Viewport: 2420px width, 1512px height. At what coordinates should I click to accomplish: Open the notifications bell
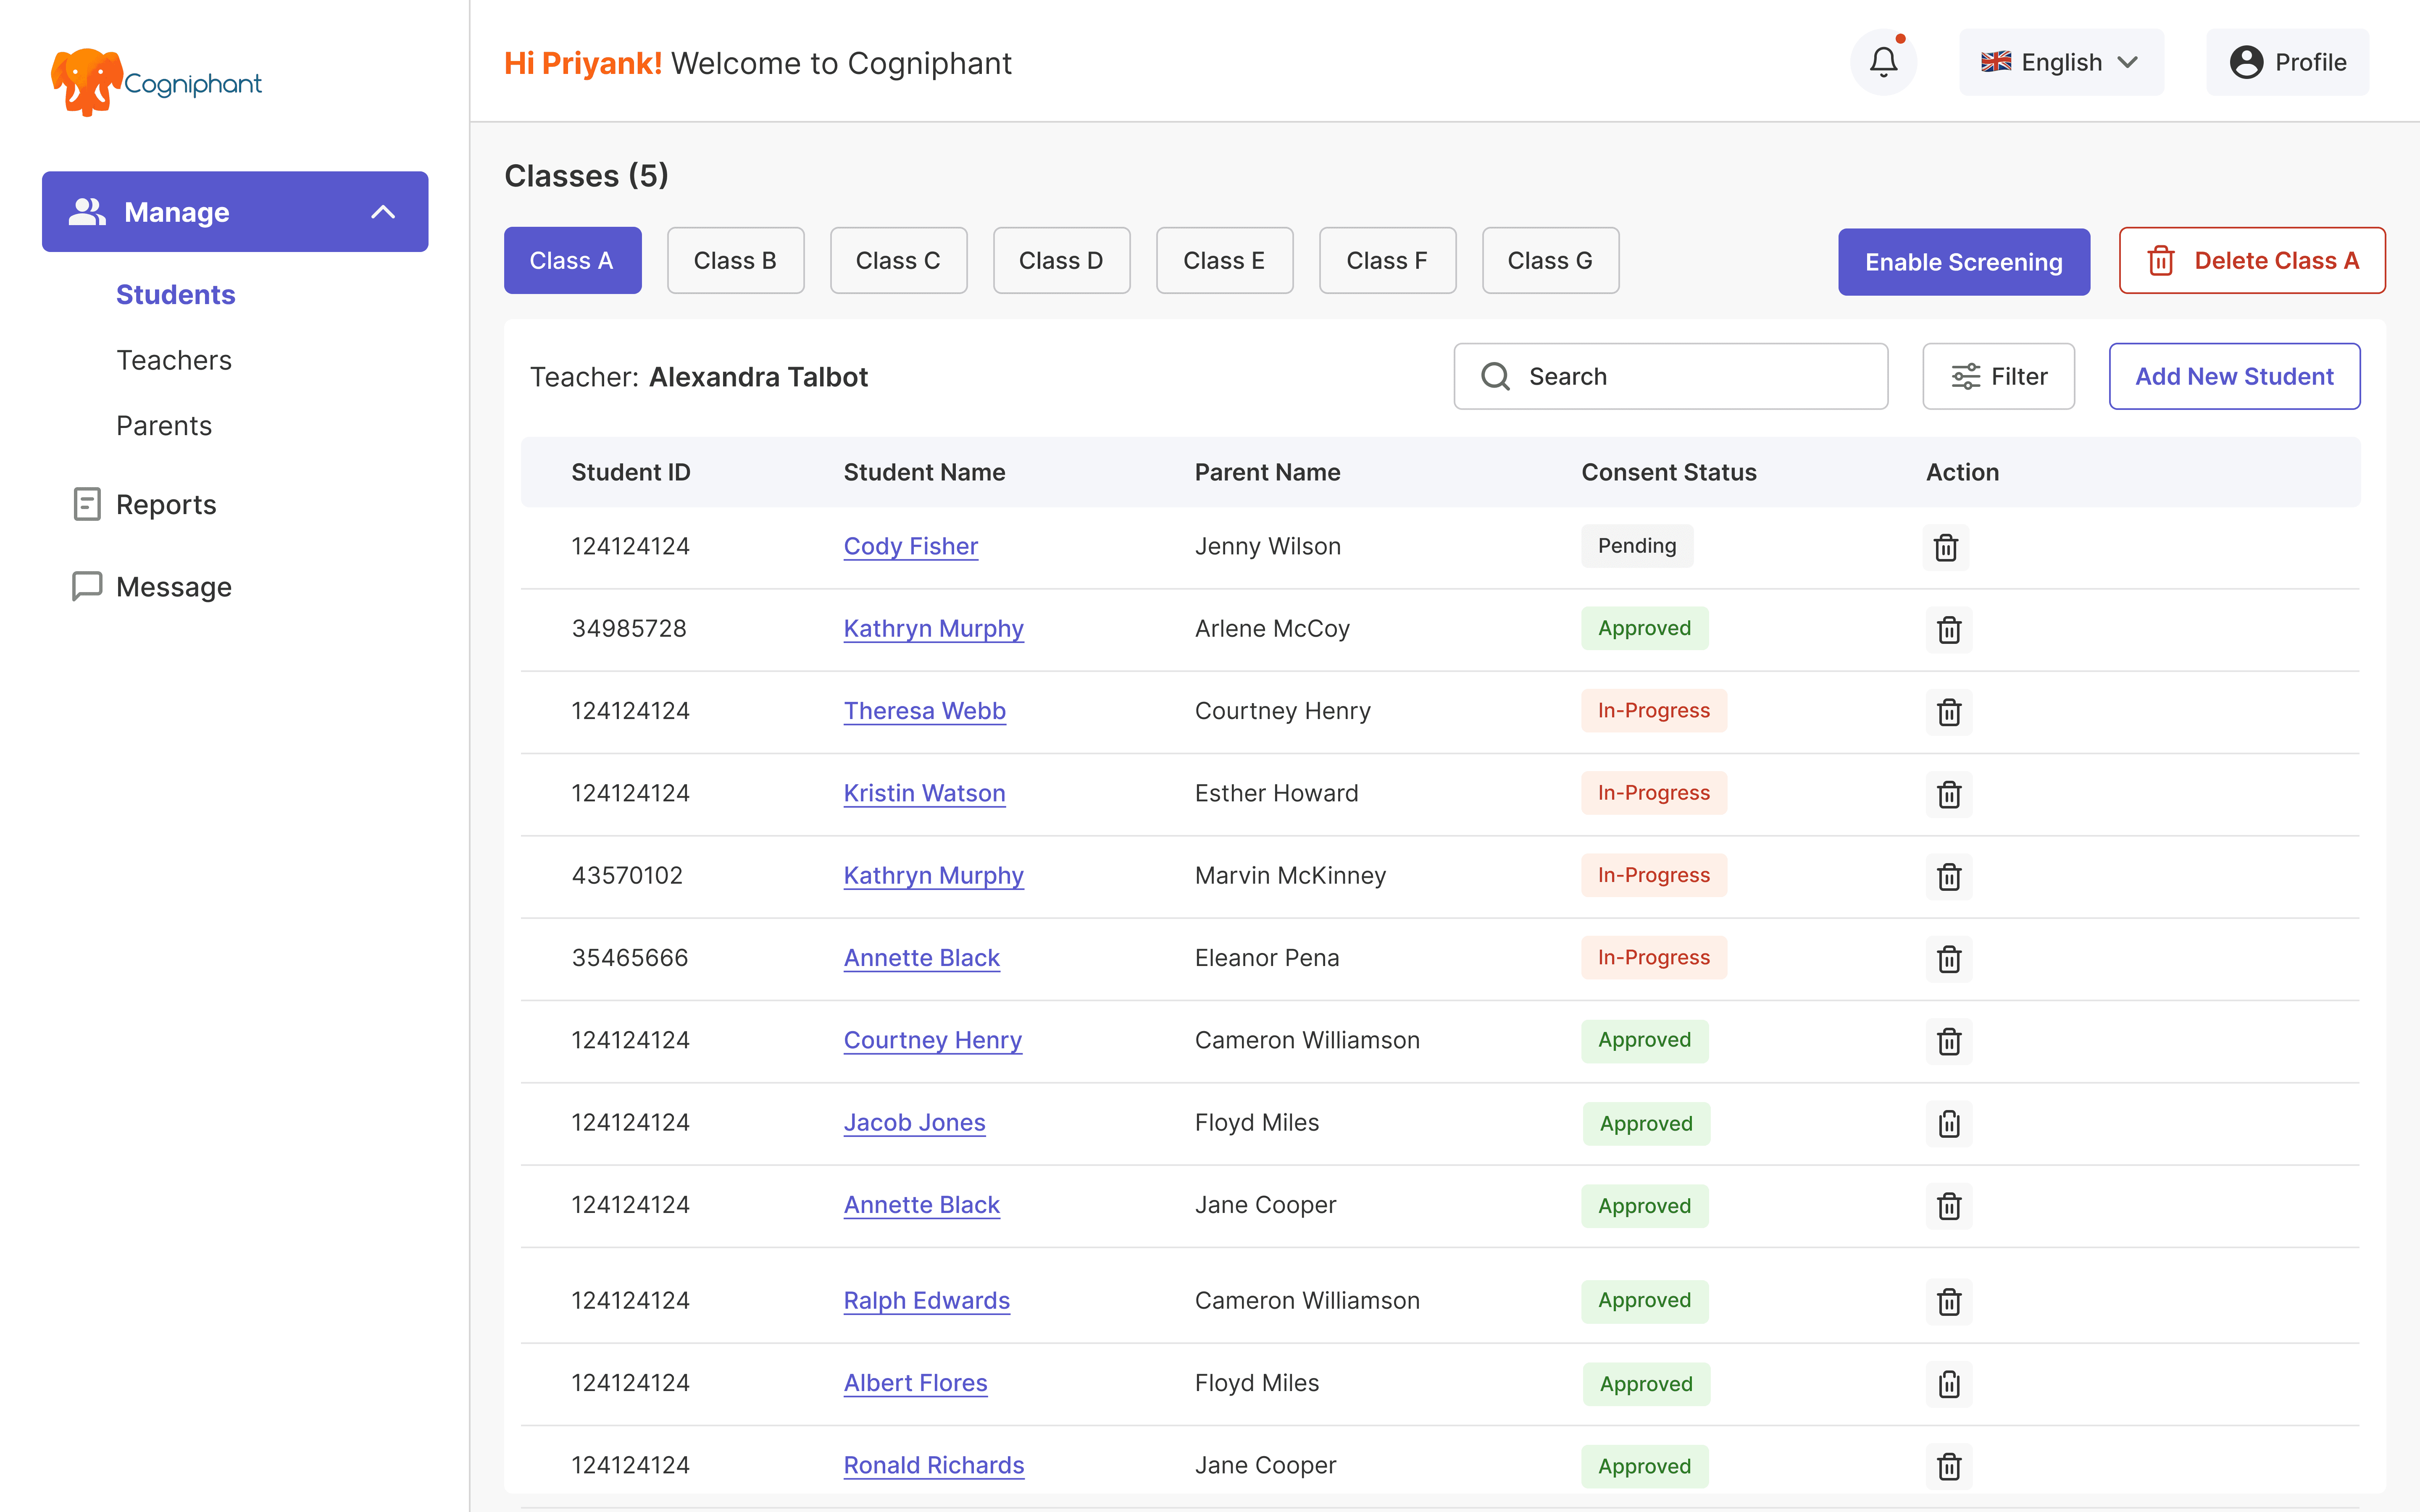pyautogui.click(x=1883, y=62)
